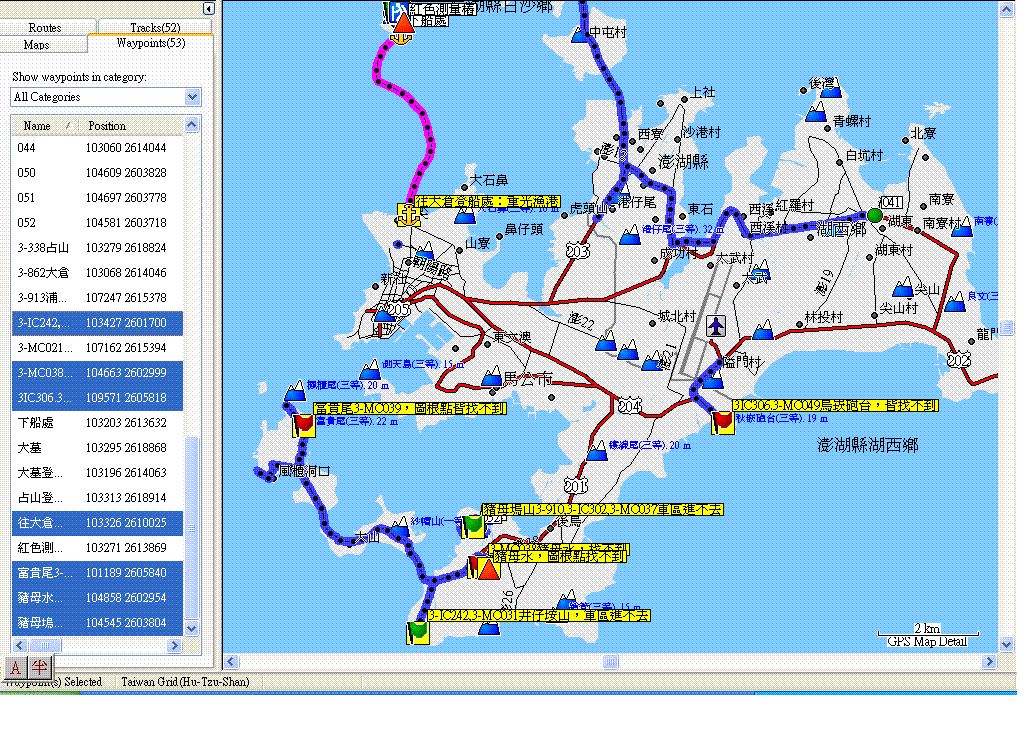Select waypoint row 豬母水...
This screenshot has width=1024, height=742.
click(x=97, y=598)
